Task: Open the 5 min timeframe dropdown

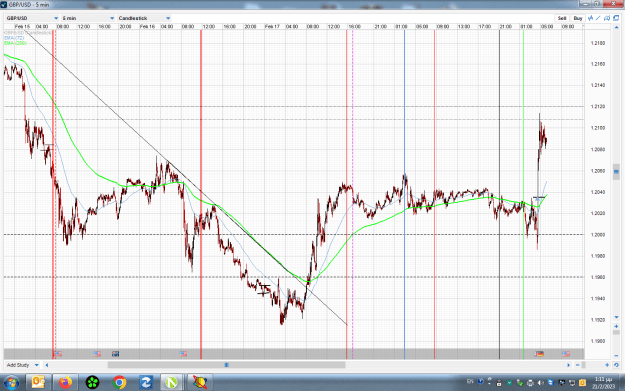Action: 88,18
